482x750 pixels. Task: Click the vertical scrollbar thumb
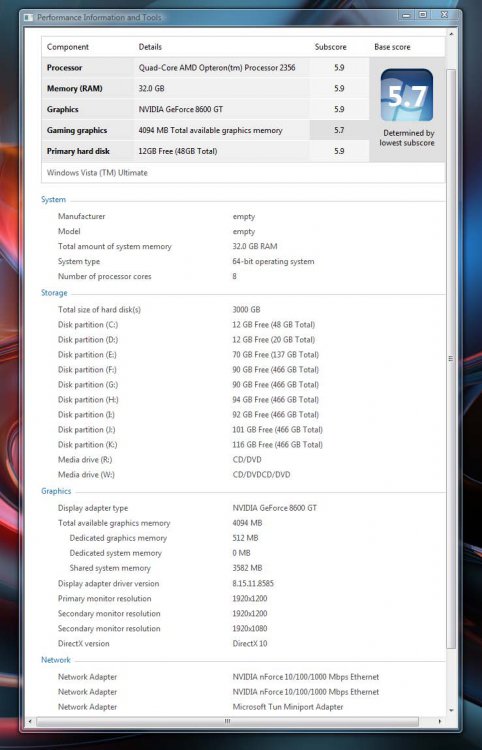pos(450,358)
